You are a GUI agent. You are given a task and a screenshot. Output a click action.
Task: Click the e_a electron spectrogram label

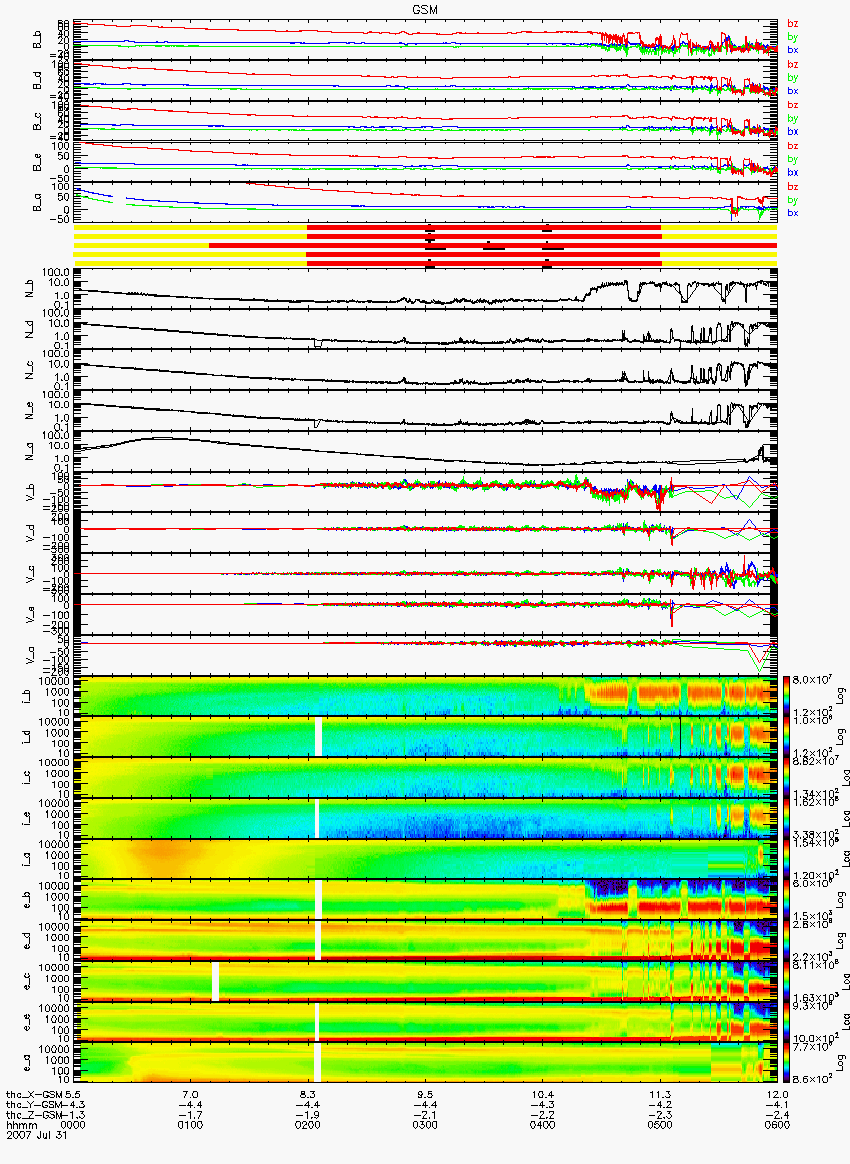pos(27,1065)
